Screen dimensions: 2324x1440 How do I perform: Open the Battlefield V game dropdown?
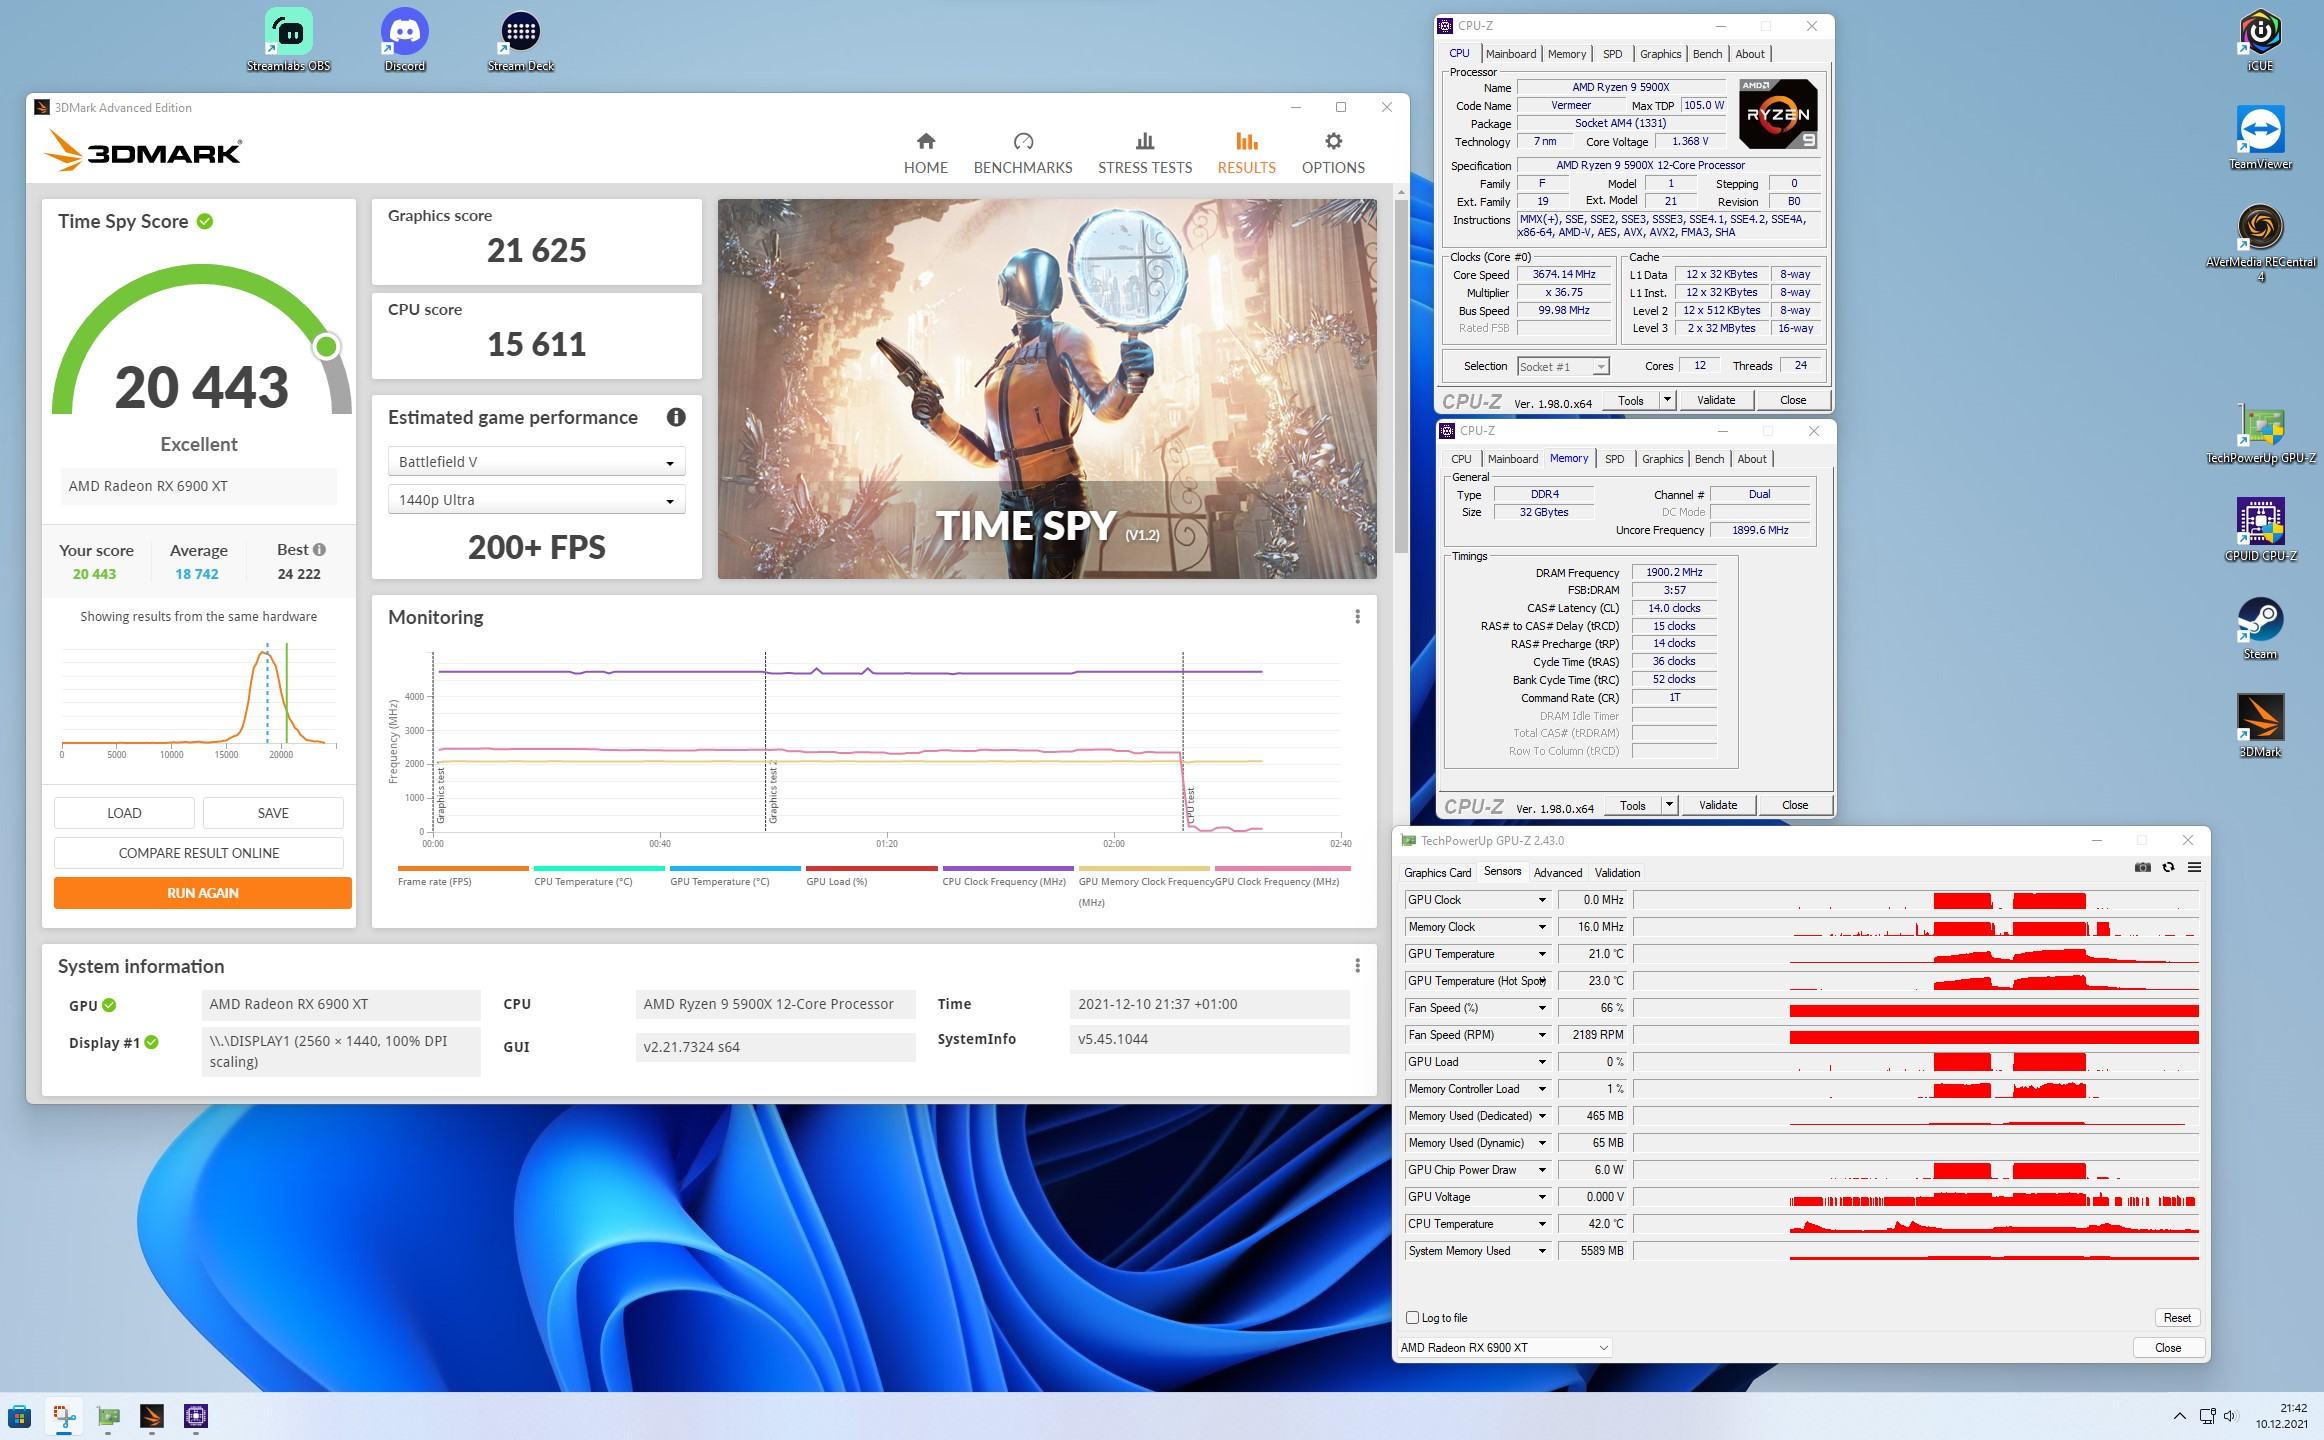point(536,461)
